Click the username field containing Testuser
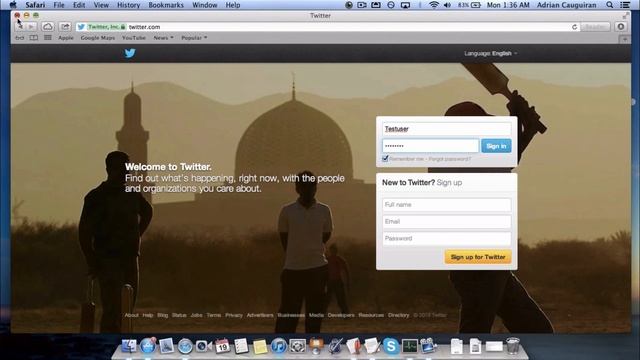The height and width of the screenshot is (360, 640). pos(447,129)
